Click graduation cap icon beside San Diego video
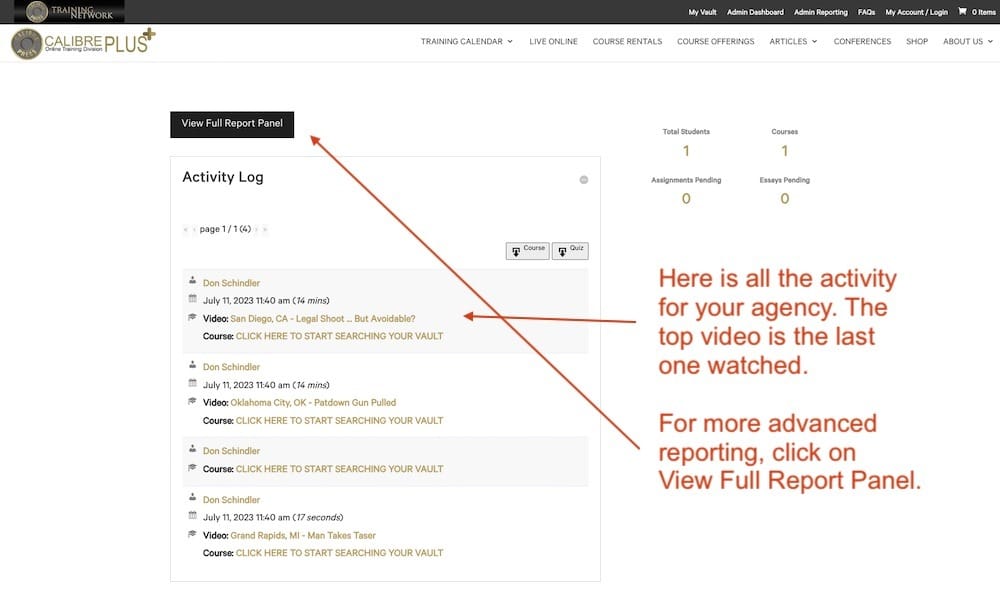Viewport: 1000px width, 591px height. pyautogui.click(x=192, y=317)
